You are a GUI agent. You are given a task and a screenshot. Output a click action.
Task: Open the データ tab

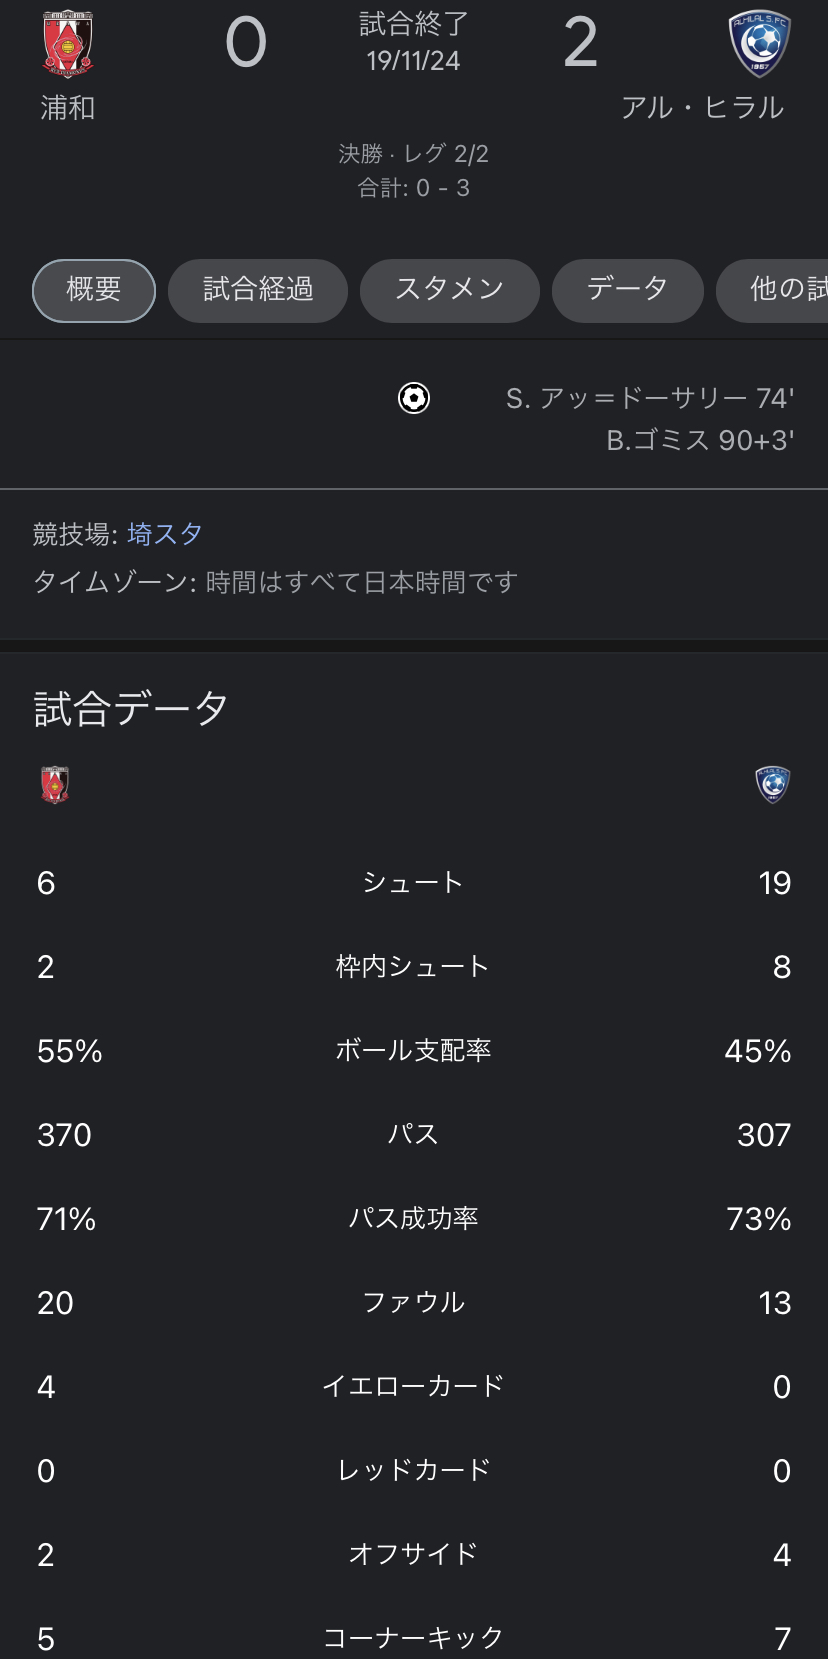[x=627, y=290]
